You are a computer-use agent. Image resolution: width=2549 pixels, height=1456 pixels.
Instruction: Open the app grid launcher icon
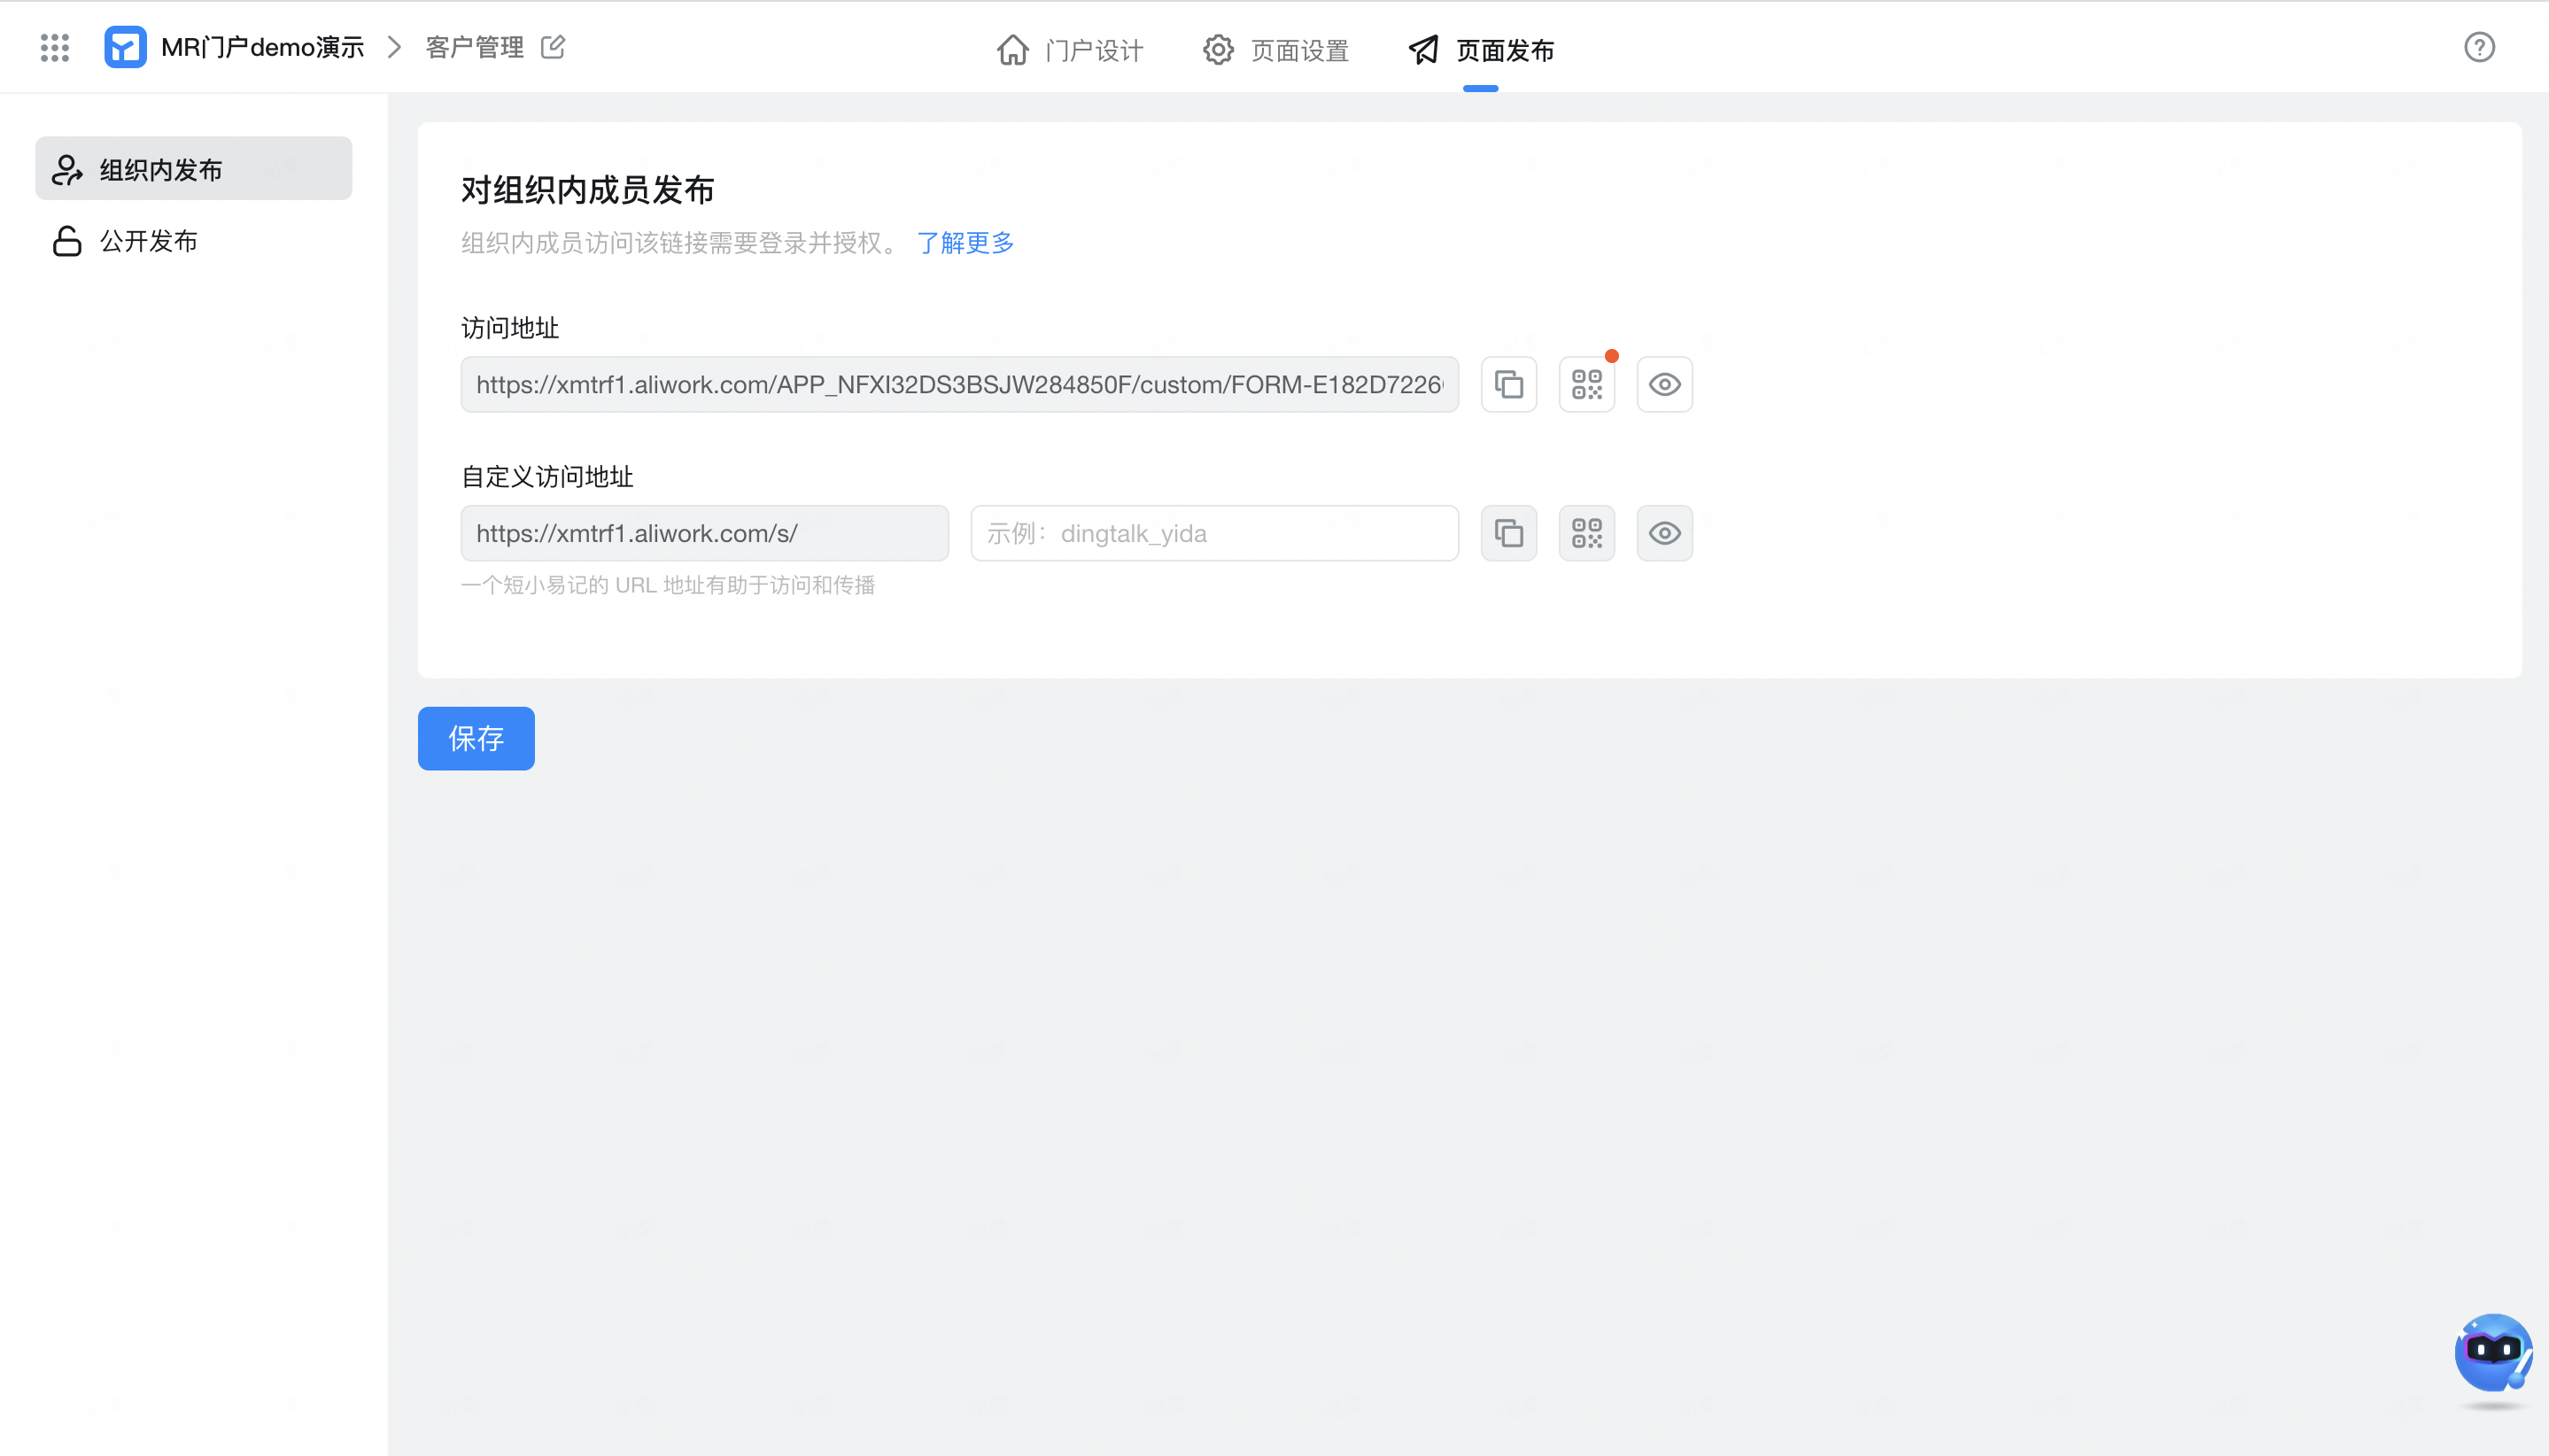point(55,47)
